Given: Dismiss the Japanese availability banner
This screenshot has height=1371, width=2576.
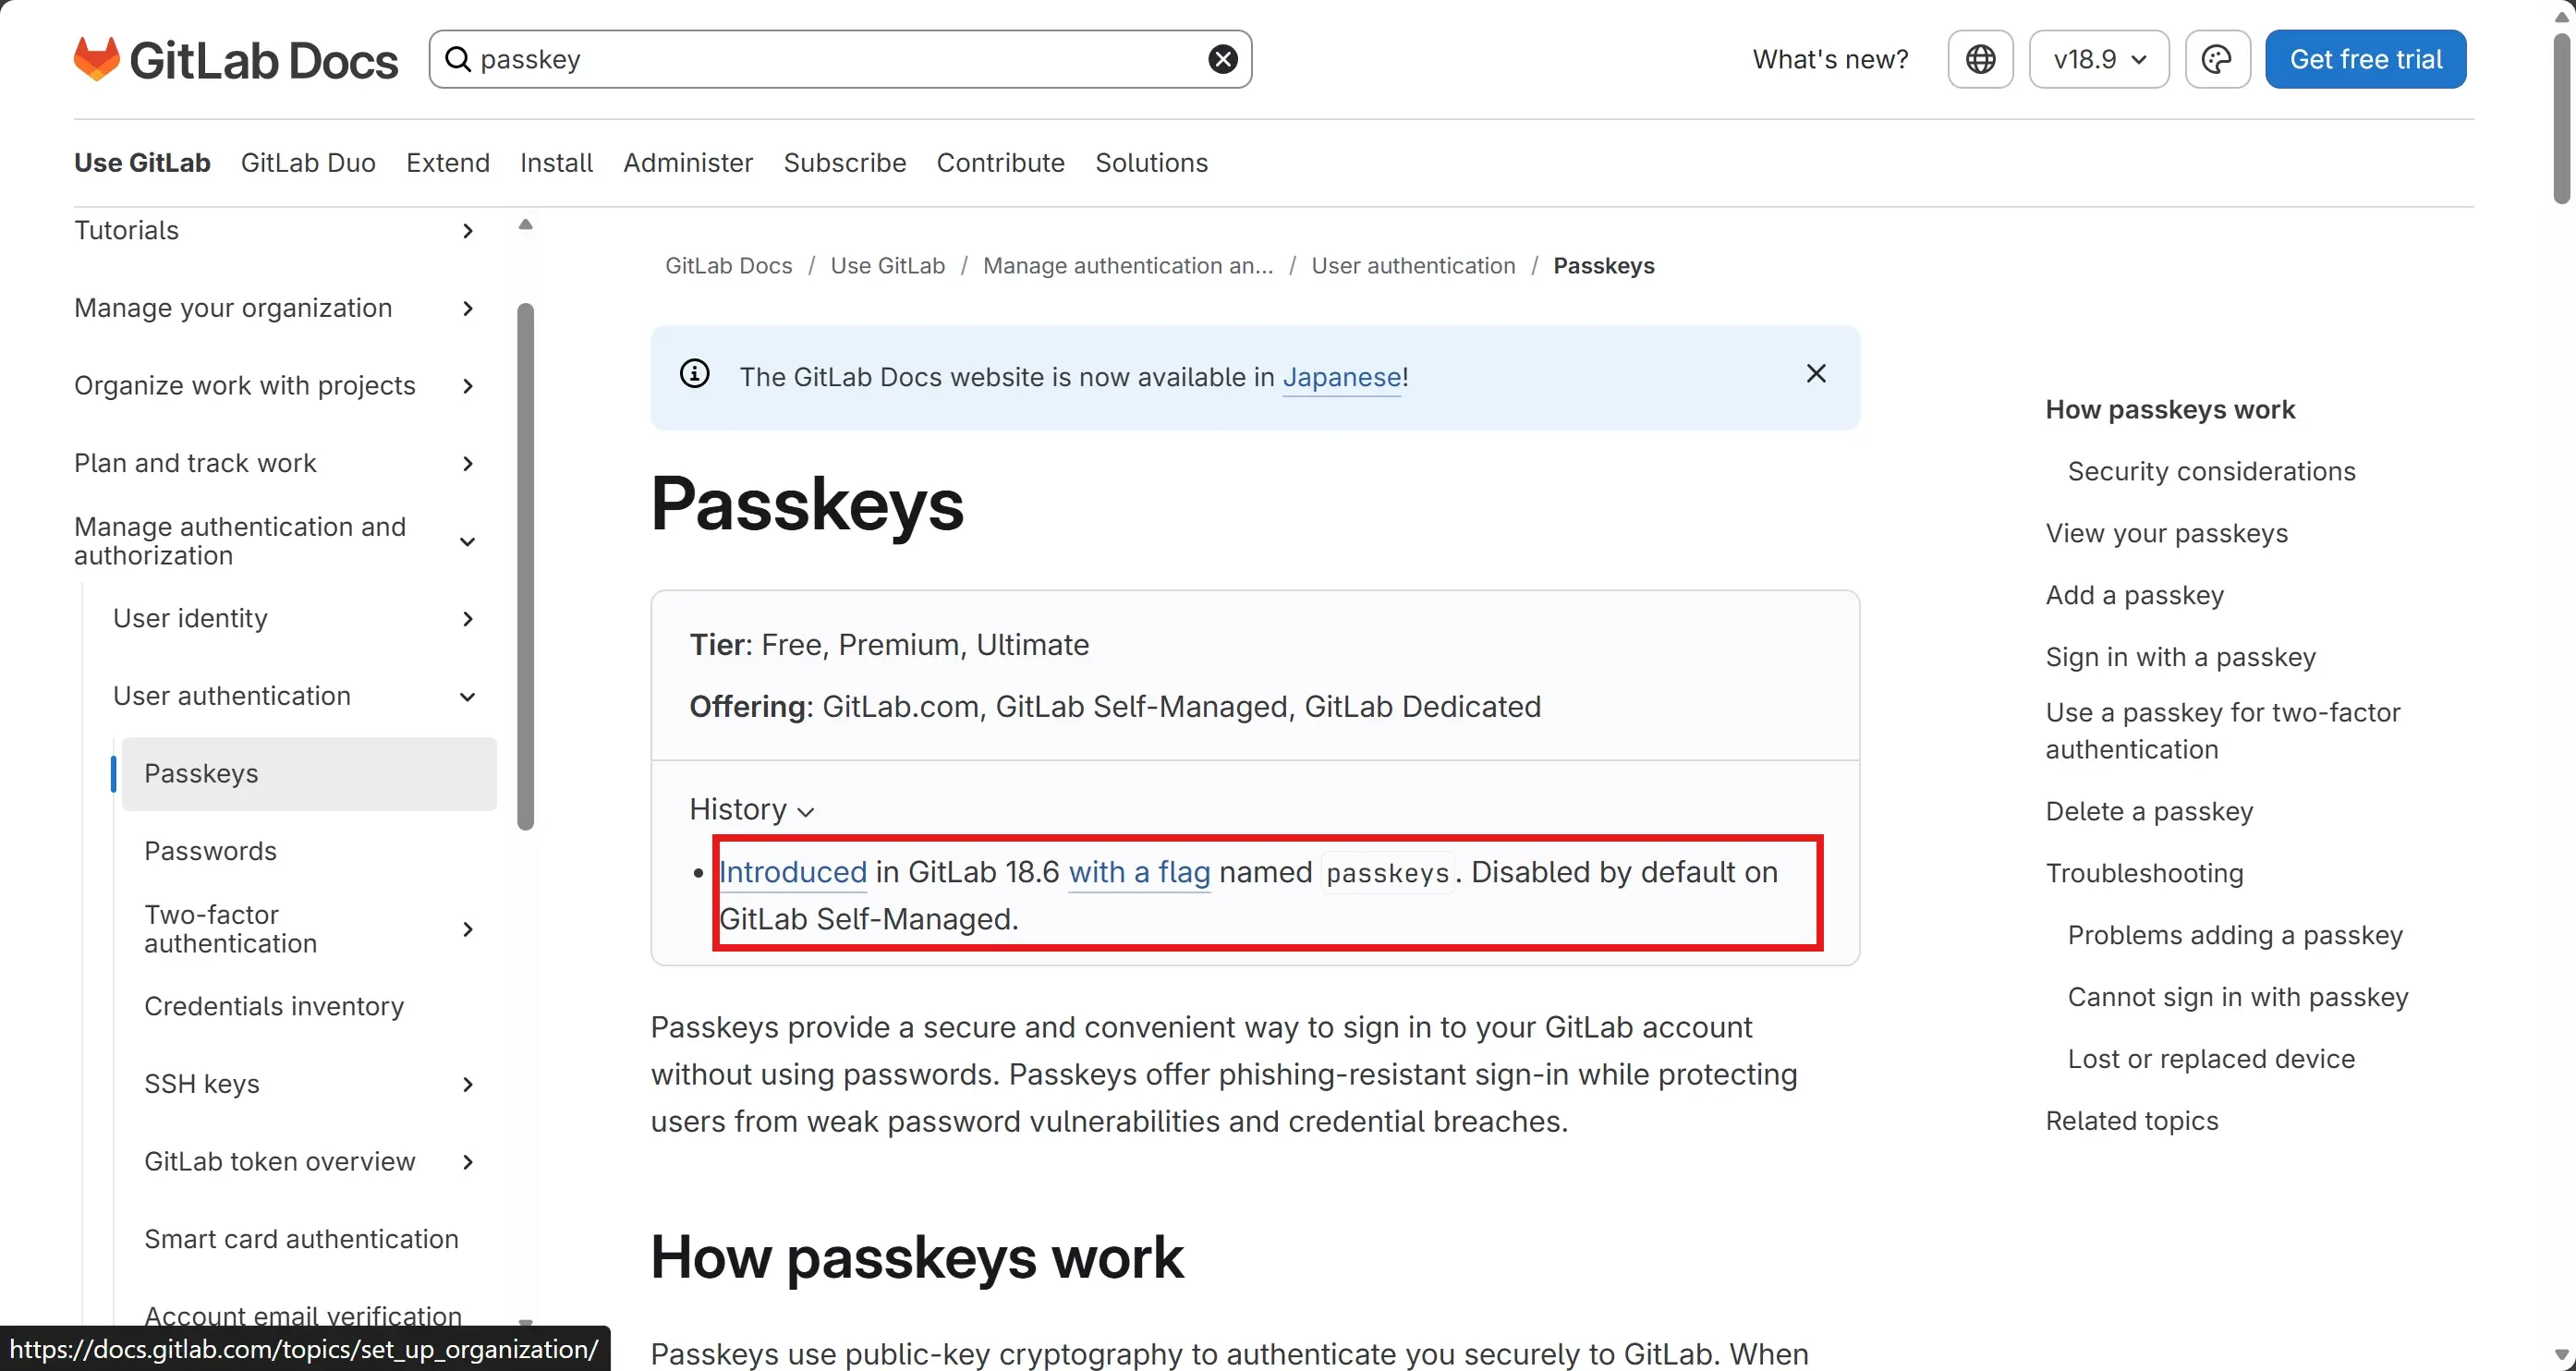Looking at the screenshot, I should 1816,373.
